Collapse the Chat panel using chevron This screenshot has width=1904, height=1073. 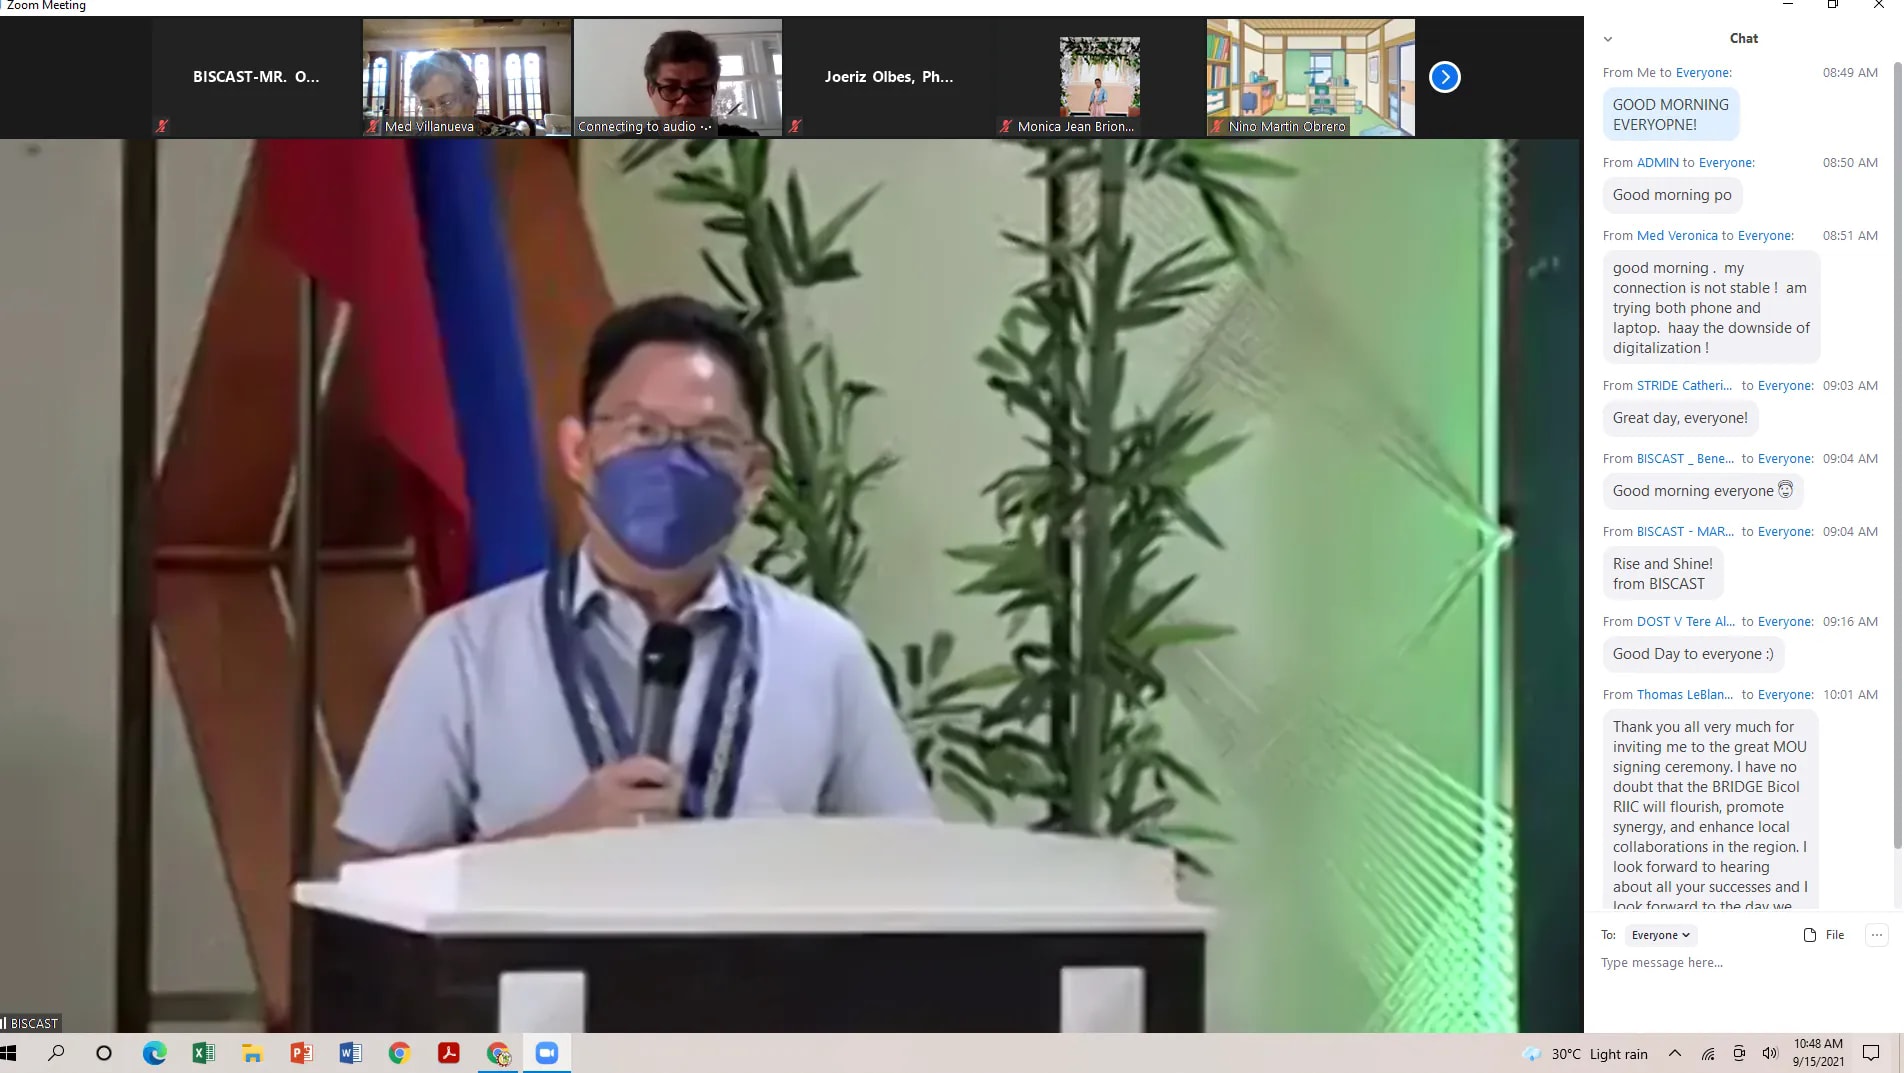click(1608, 39)
